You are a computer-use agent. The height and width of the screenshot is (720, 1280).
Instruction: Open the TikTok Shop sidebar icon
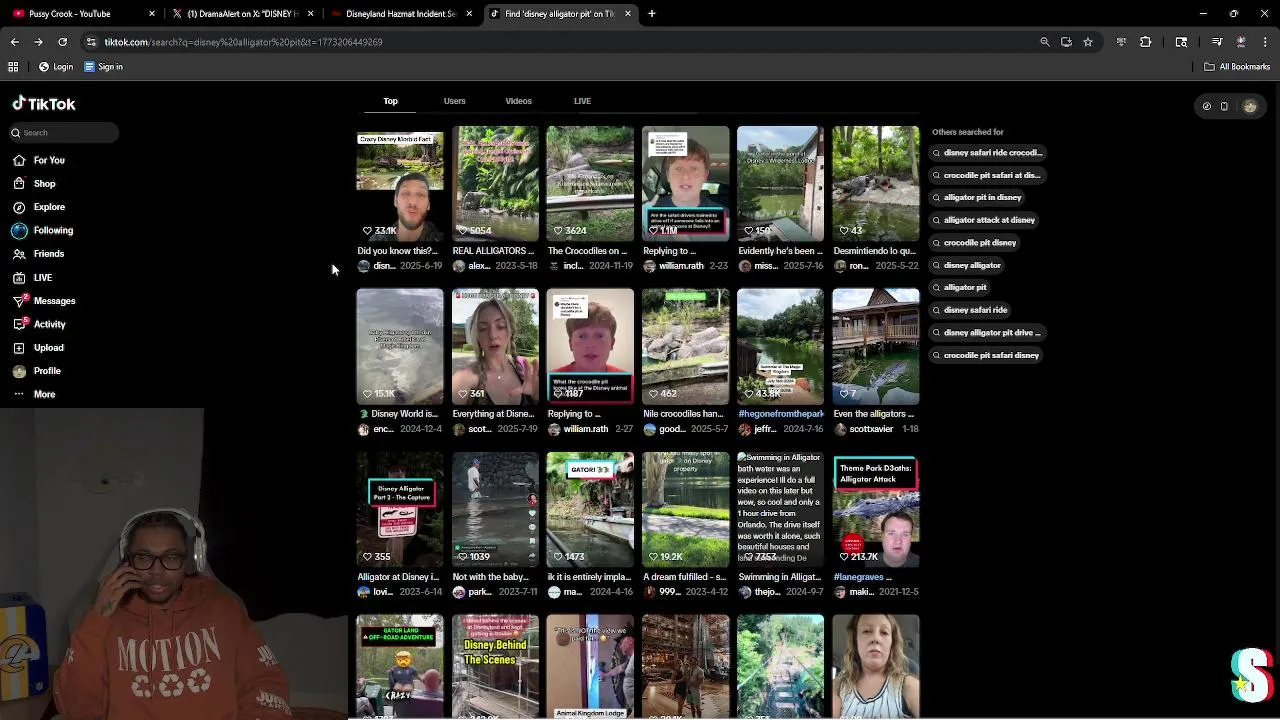pos(19,184)
